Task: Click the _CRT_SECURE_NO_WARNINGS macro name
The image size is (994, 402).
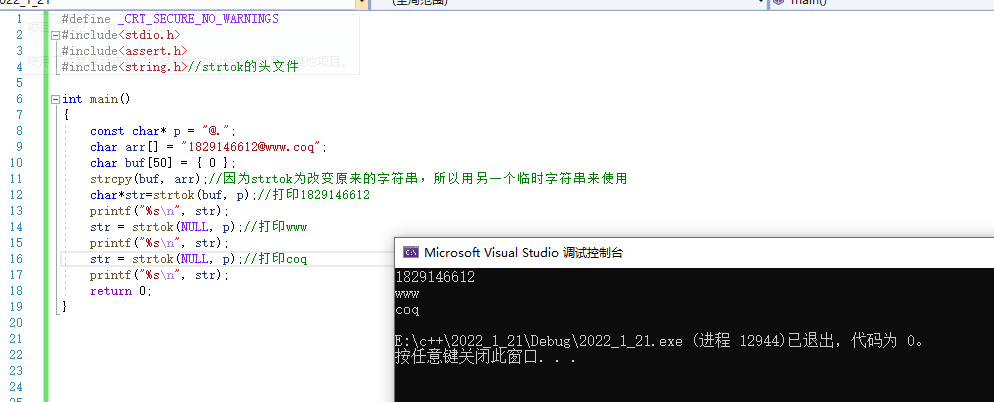Action: tap(198, 19)
